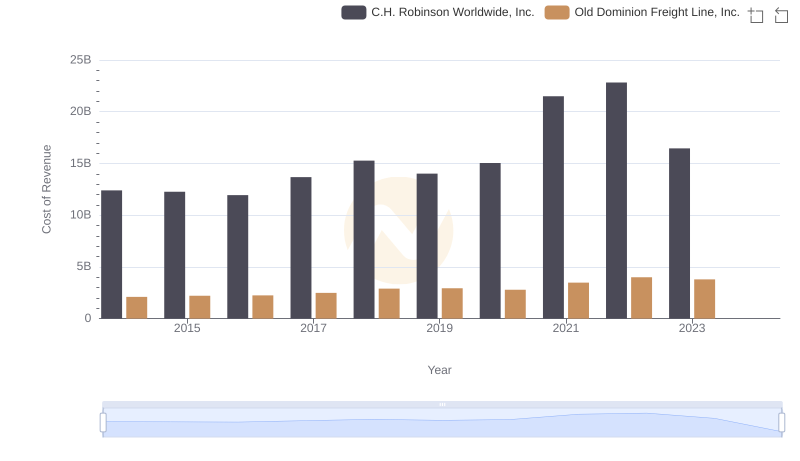Click the 25B y-axis label
Viewport: 800px width, 461px height.
coord(81,60)
